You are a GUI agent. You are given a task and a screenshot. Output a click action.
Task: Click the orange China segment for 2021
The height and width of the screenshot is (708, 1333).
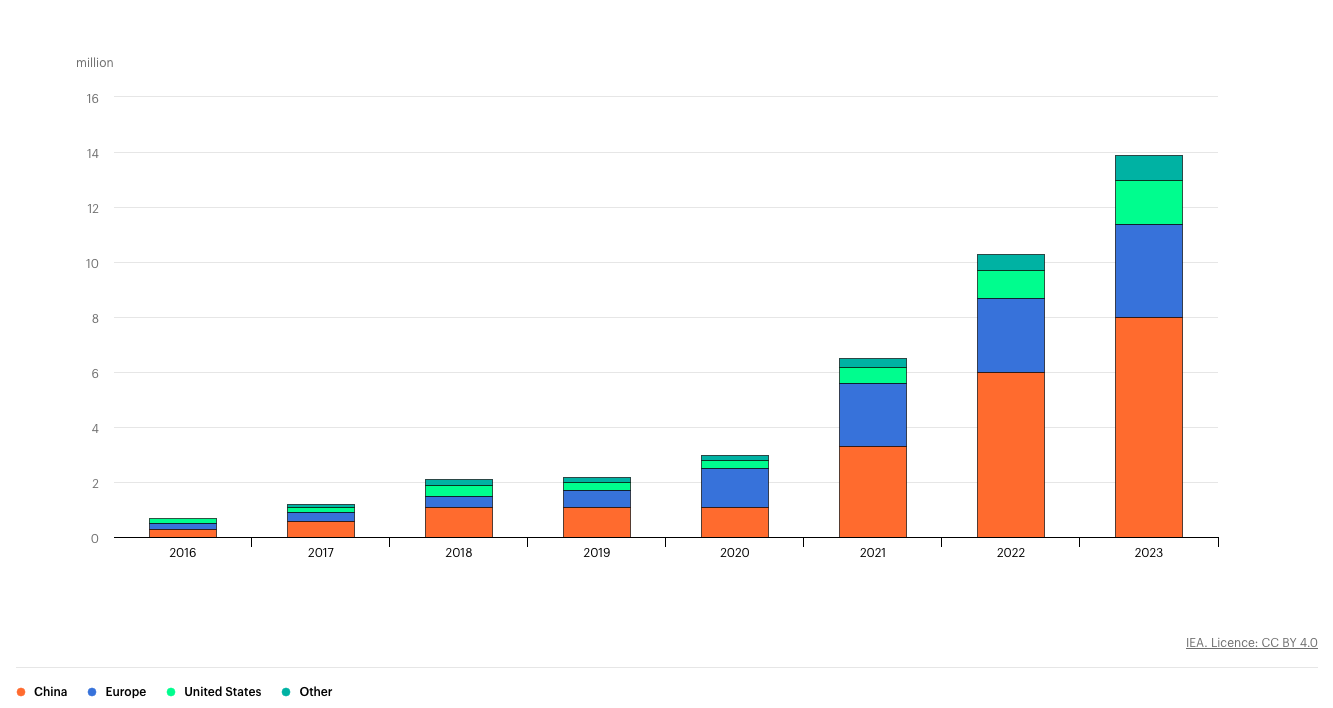coord(872,492)
